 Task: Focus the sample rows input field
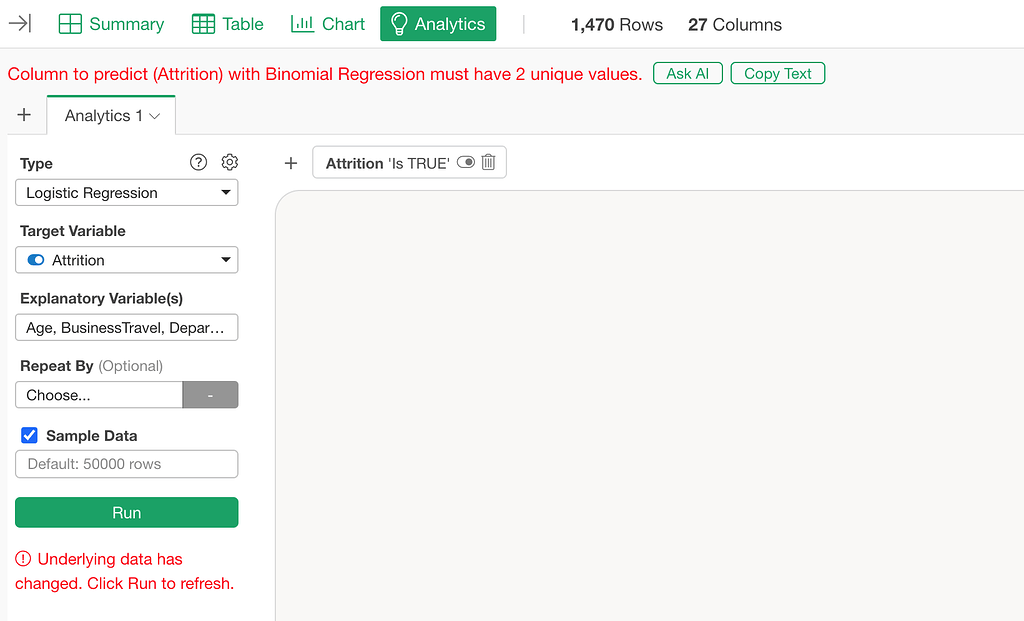coord(127,464)
